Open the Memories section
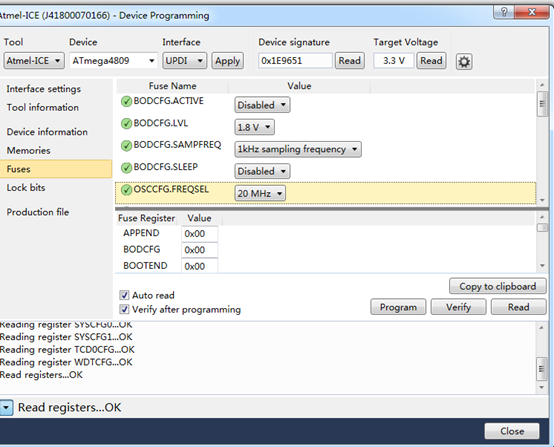 click(x=28, y=151)
